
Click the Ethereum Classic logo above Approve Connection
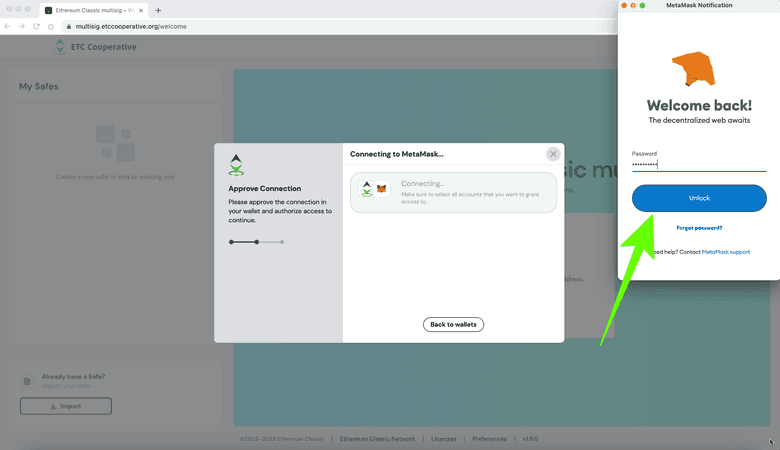pyautogui.click(x=237, y=165)
